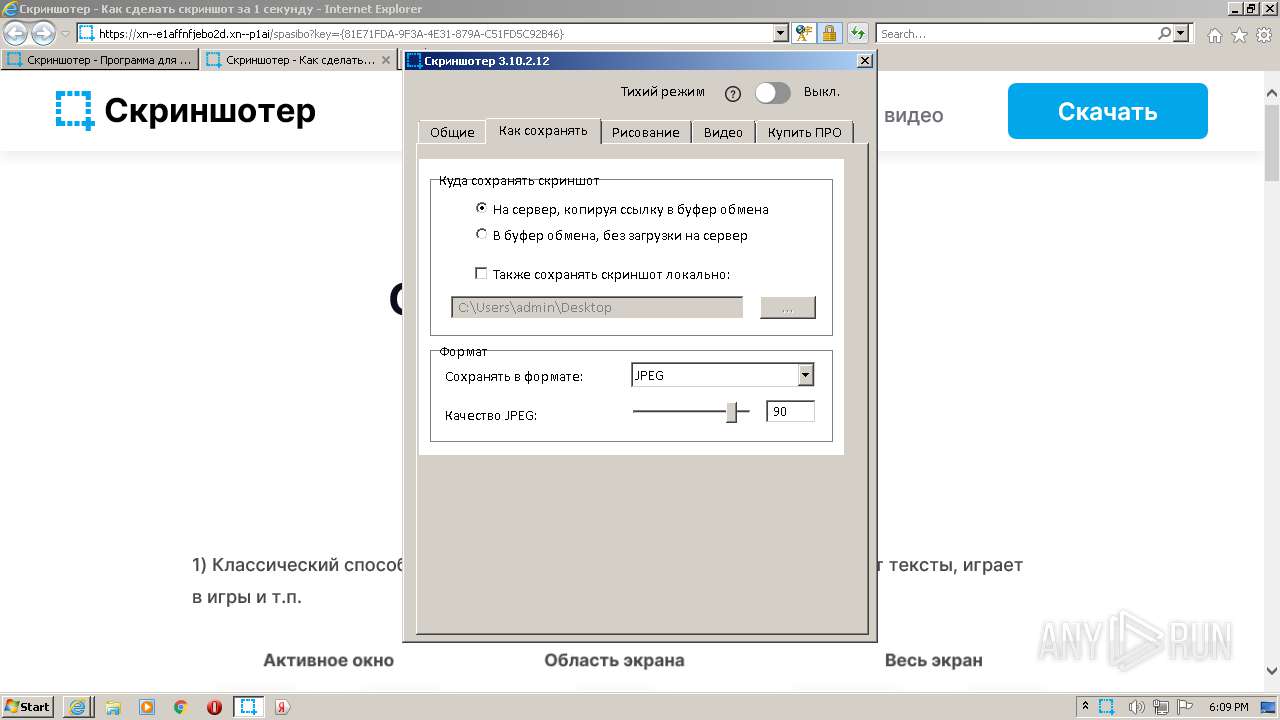1280x720 pixels.
Task: Click the Скриншотер system tray icon
Action: tap(1107, 707)
